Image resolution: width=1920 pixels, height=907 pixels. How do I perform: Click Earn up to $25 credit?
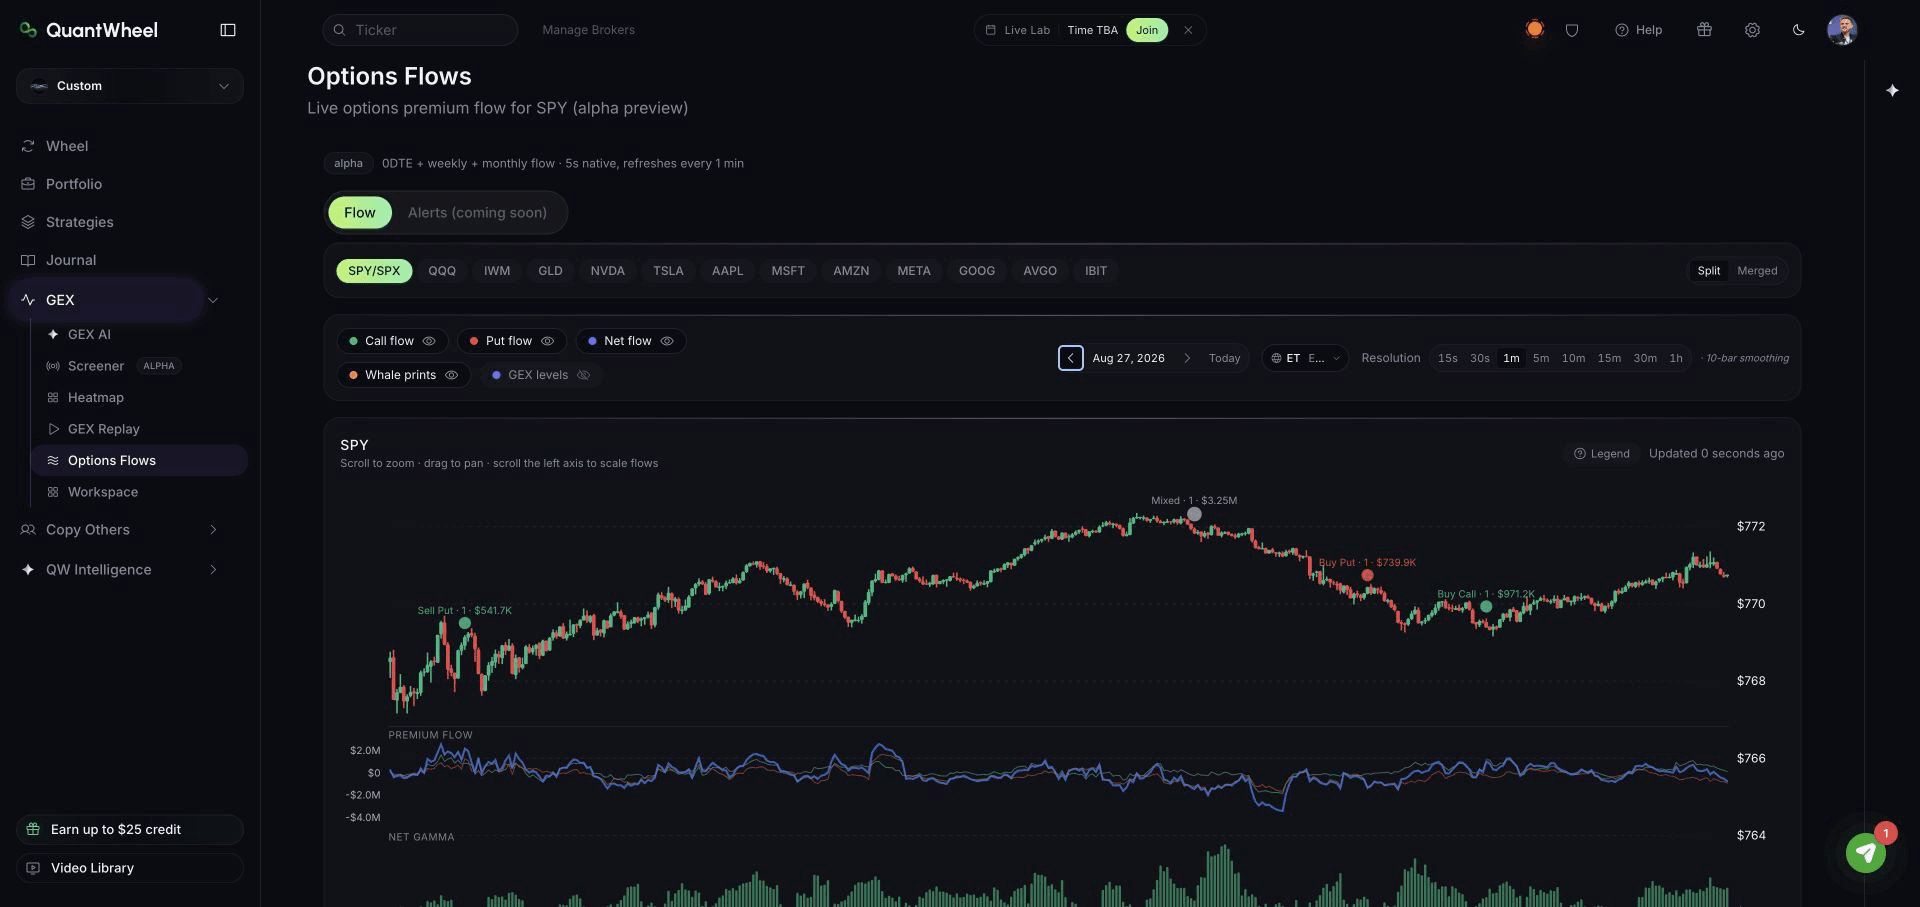(130, 830)
